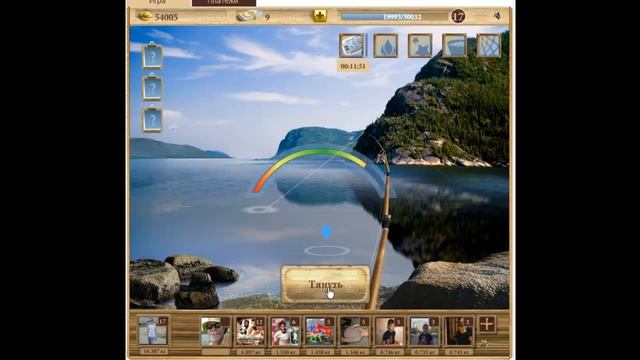
Task: Open the last friend avatar before the plus
Action: point(459,331)
